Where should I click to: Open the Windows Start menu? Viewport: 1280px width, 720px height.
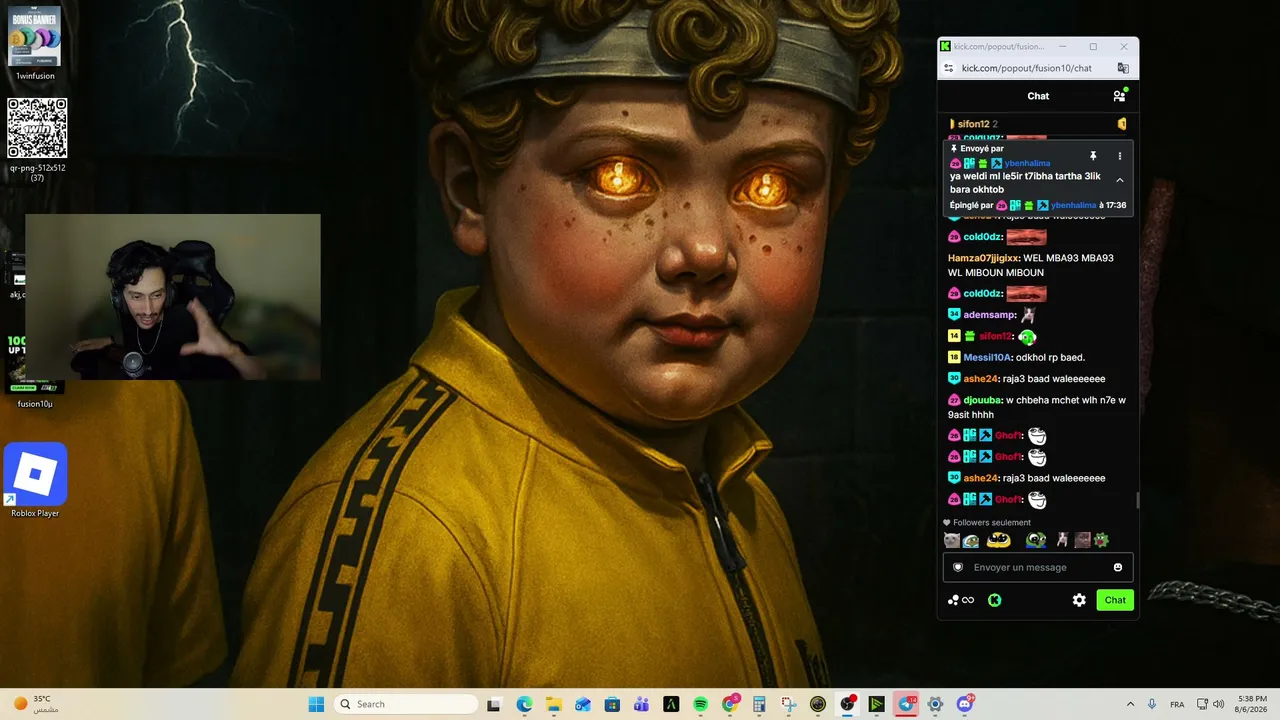pos(316,704)
